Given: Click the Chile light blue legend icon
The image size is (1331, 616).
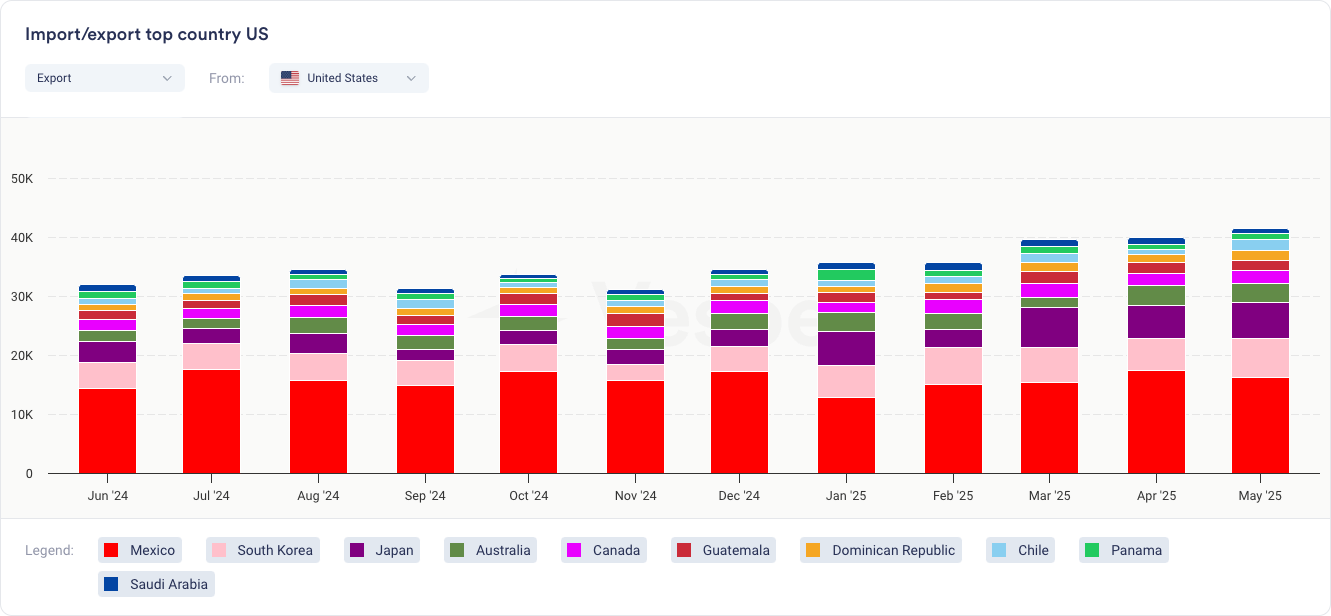Looking at the screenshot, I should [x=998, y=550].
